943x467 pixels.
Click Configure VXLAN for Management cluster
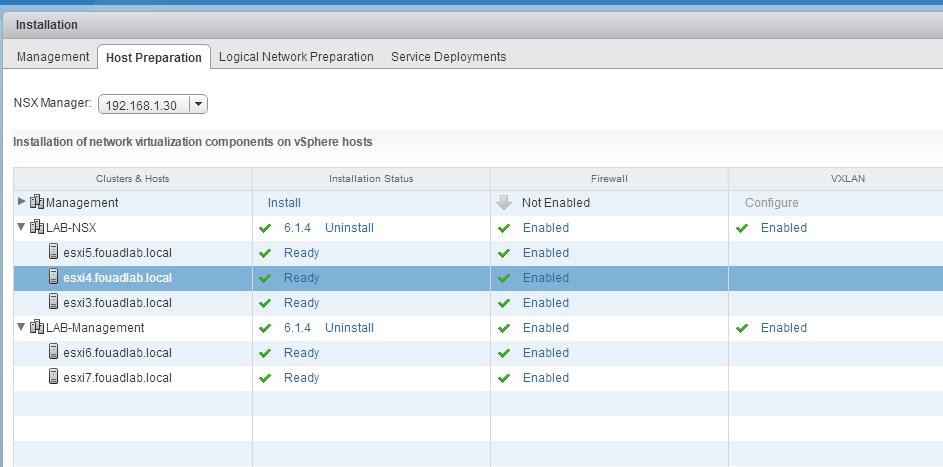771,203
